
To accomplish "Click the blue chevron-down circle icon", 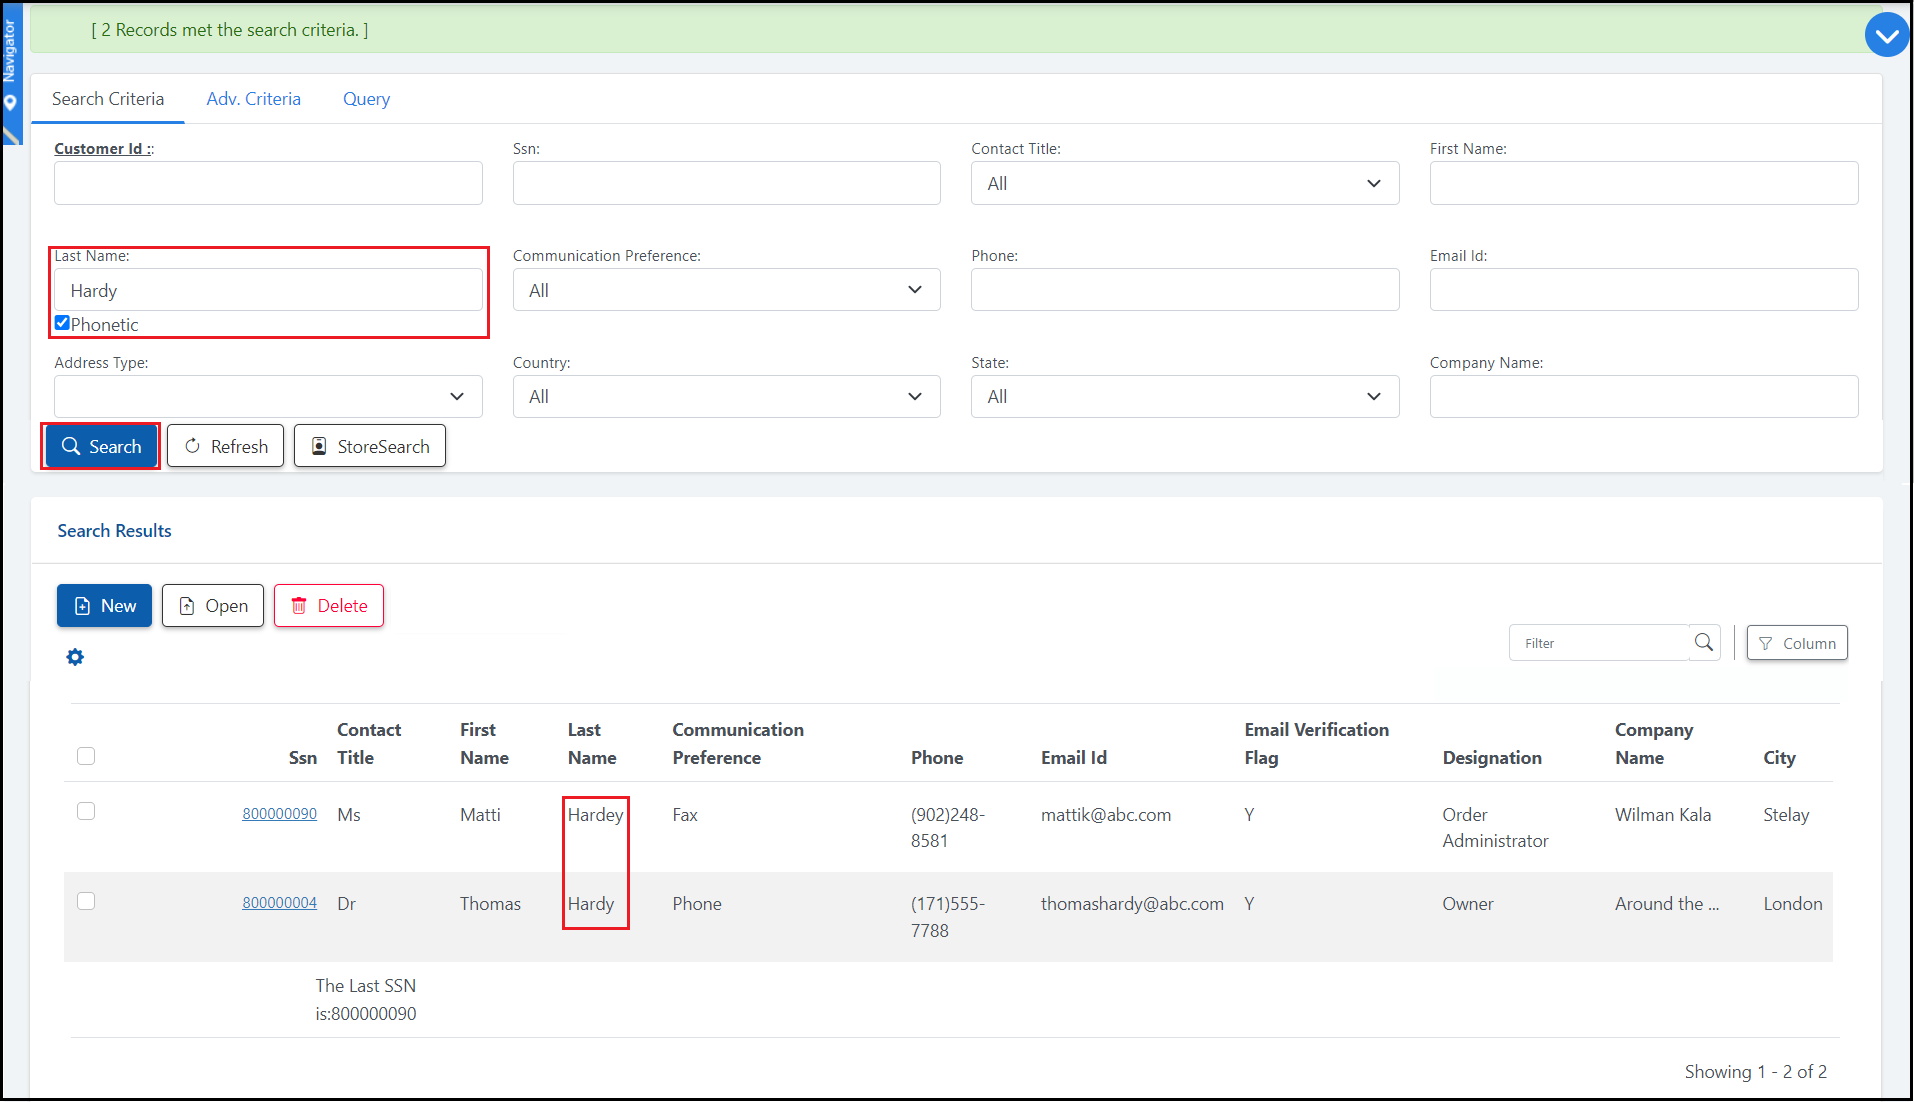I will click(1887, 35).
